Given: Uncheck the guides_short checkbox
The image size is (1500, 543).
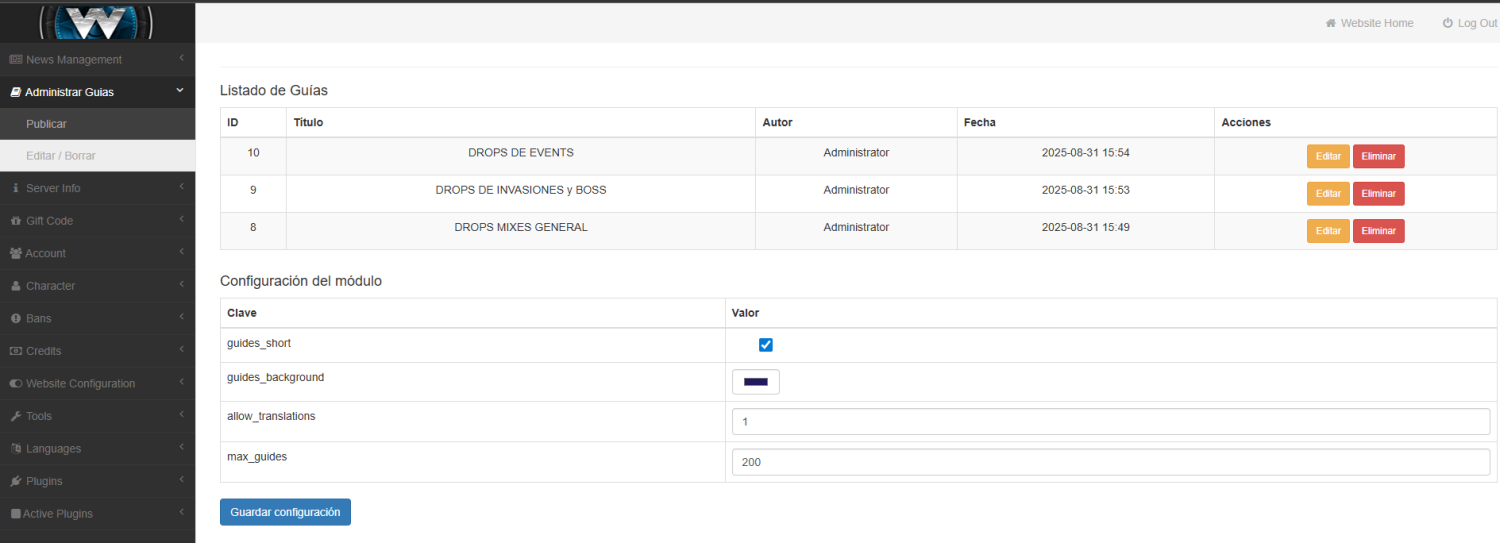Looking at the screenshot, I should 766,345.
